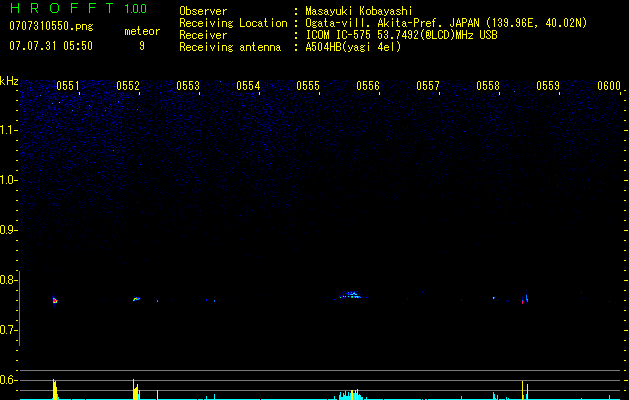The width and height of the screenshot is (629, 400).
Task: Click the 1.1 kHz axis label
Action: [8, 130]
